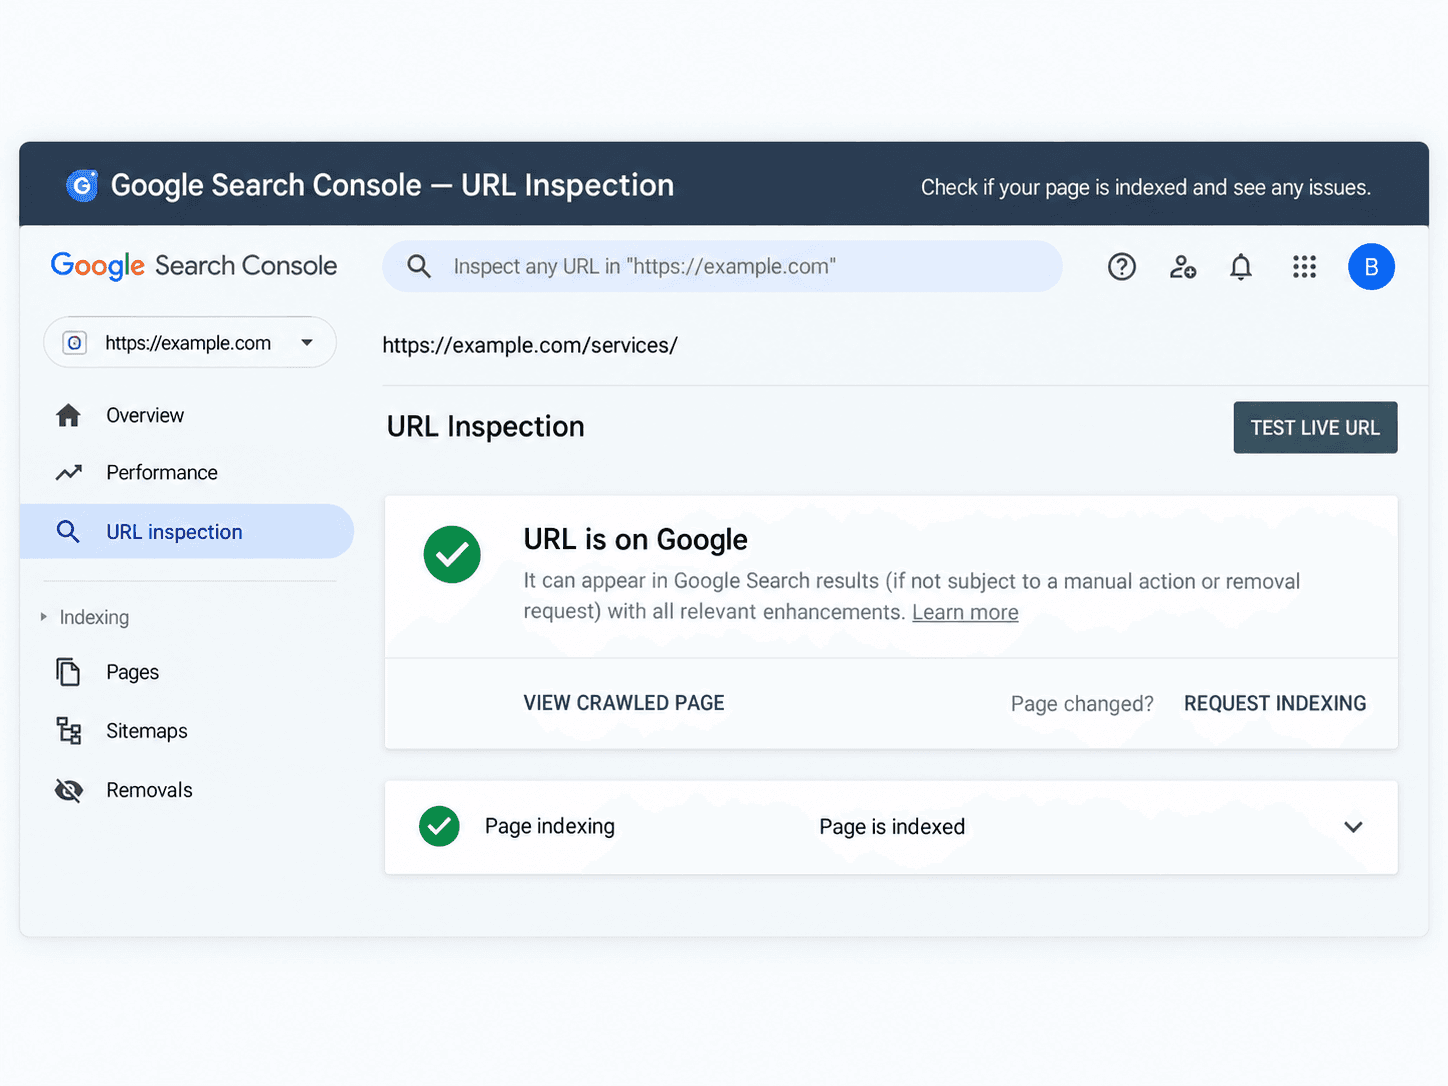1448x1086 pixels.
Task: Click the green check beside Page indexing
Action: click(439, 826)
